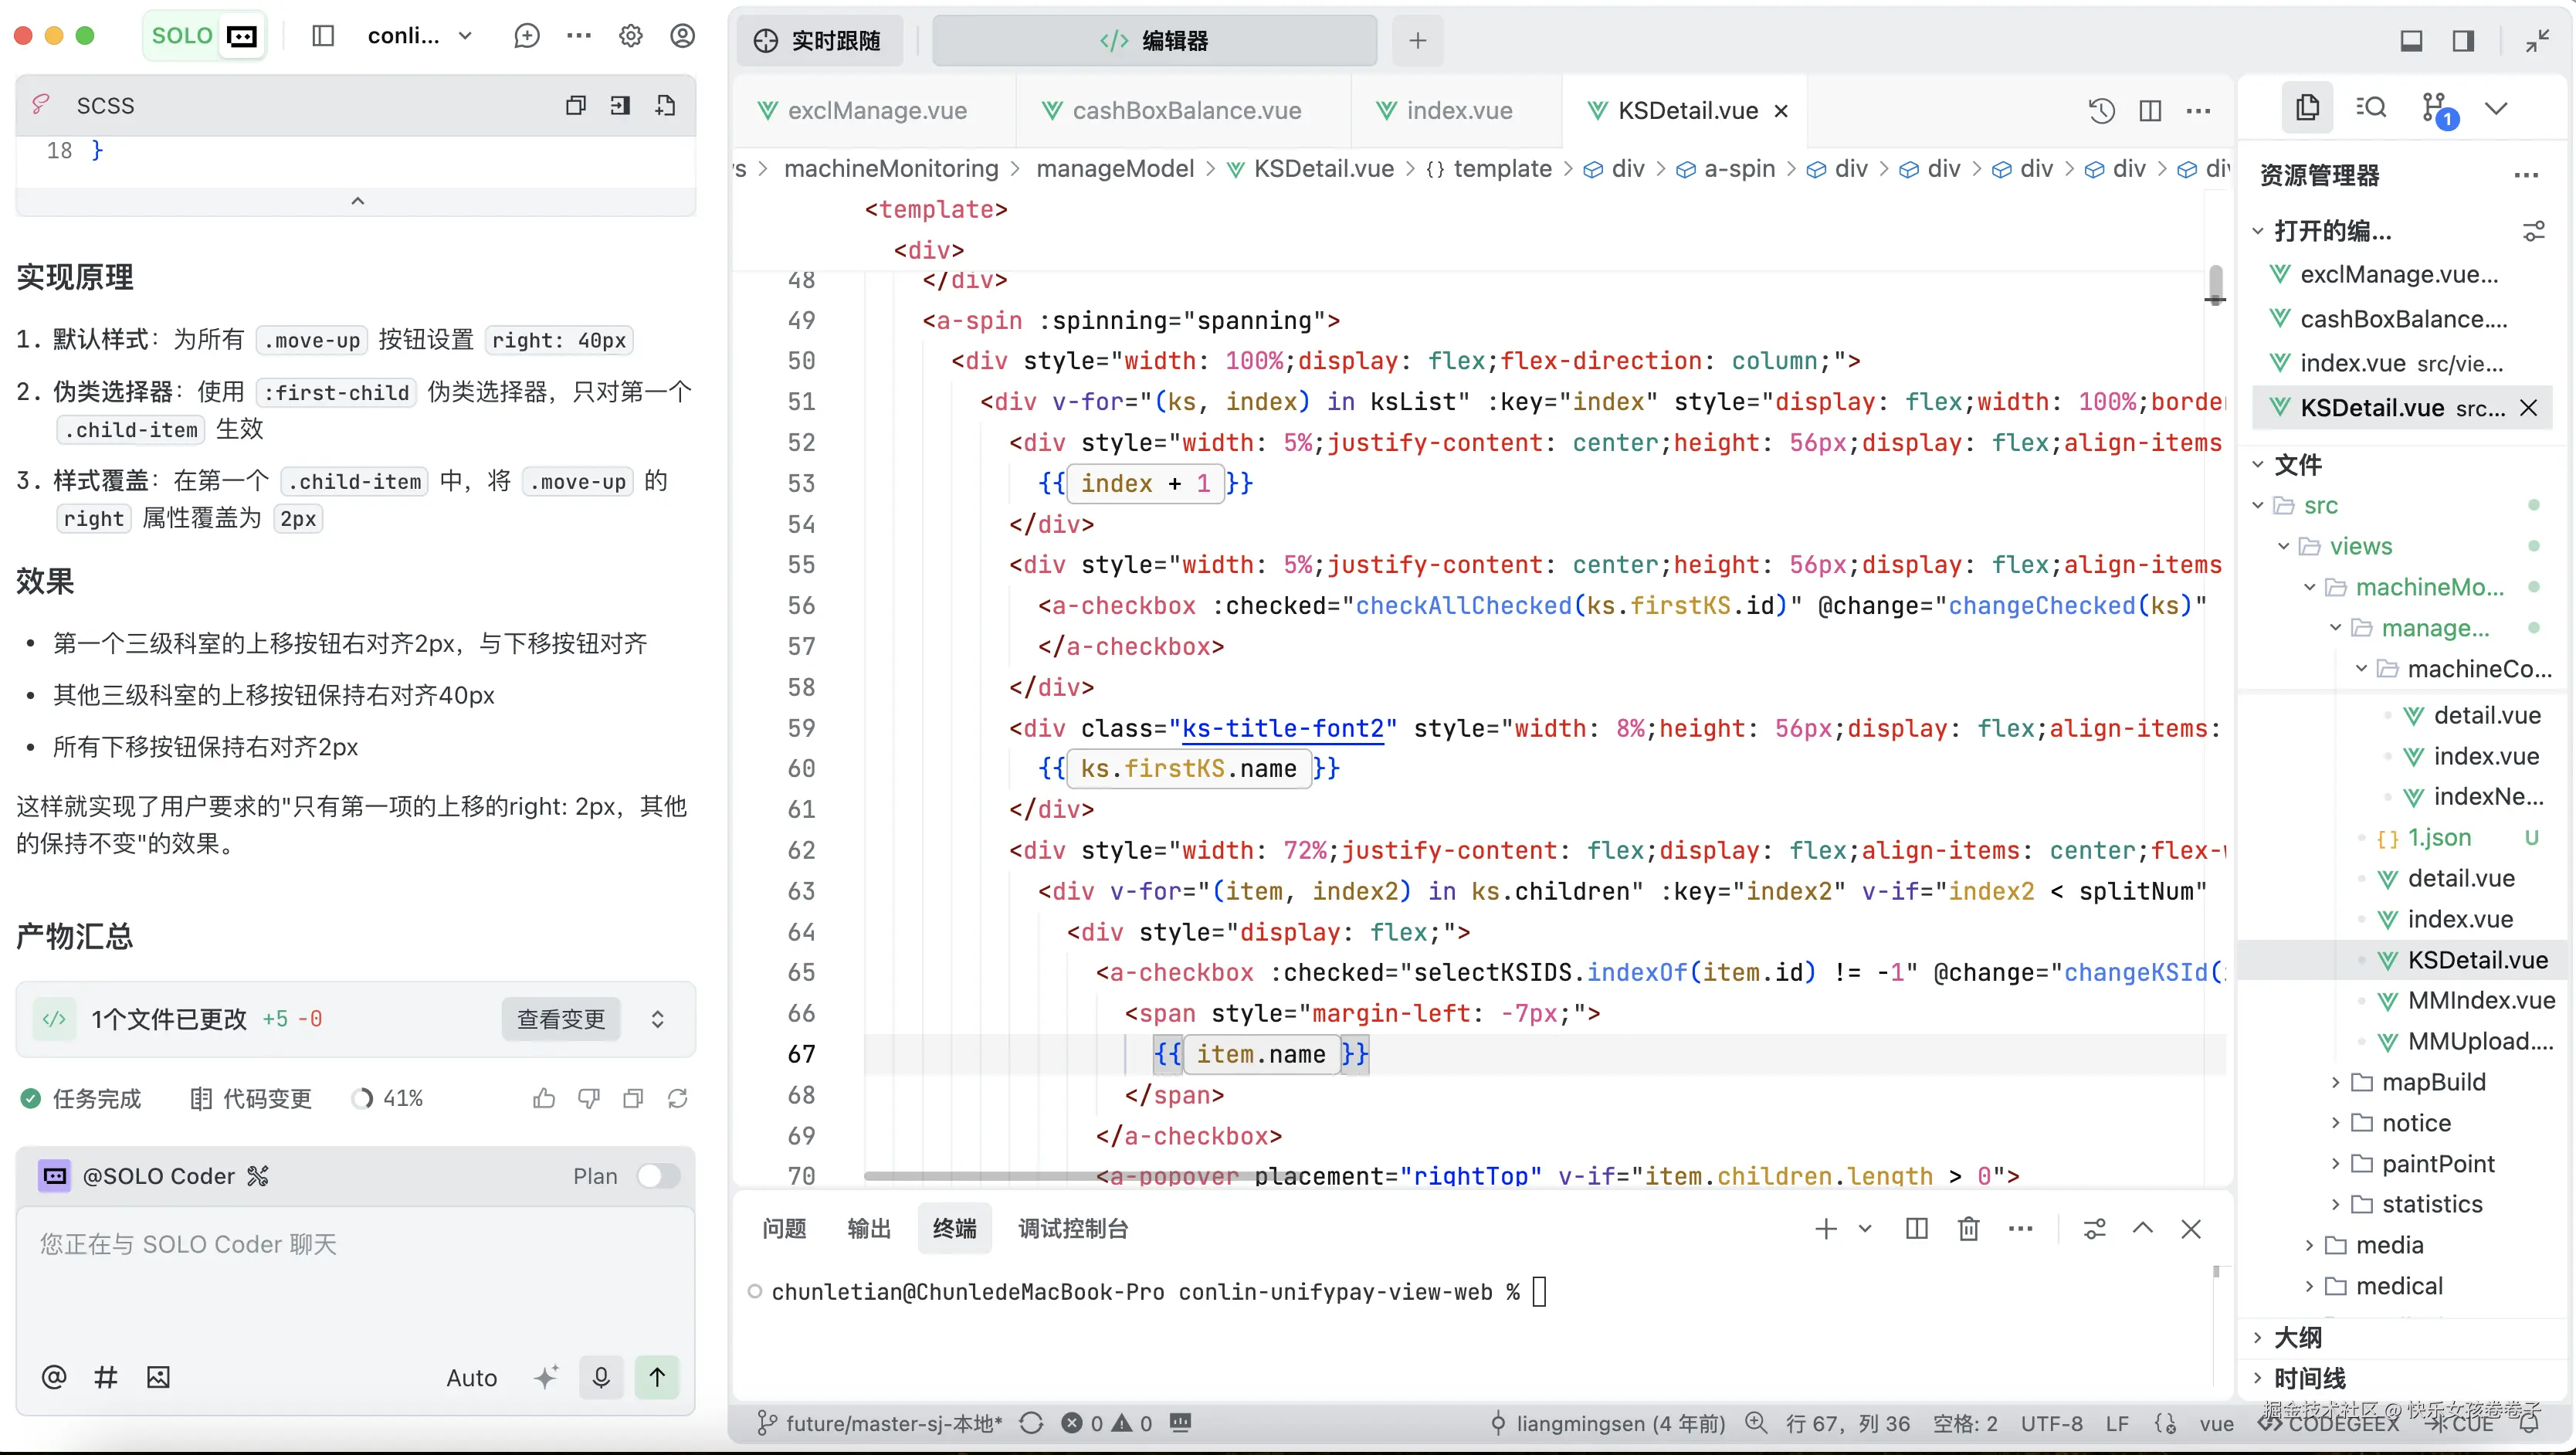Image resolution: width=2576 pixels, height=1455 pixels.
Task: Switch to the cashBoxBalance.vue tab
Action: click(1186, 111)
